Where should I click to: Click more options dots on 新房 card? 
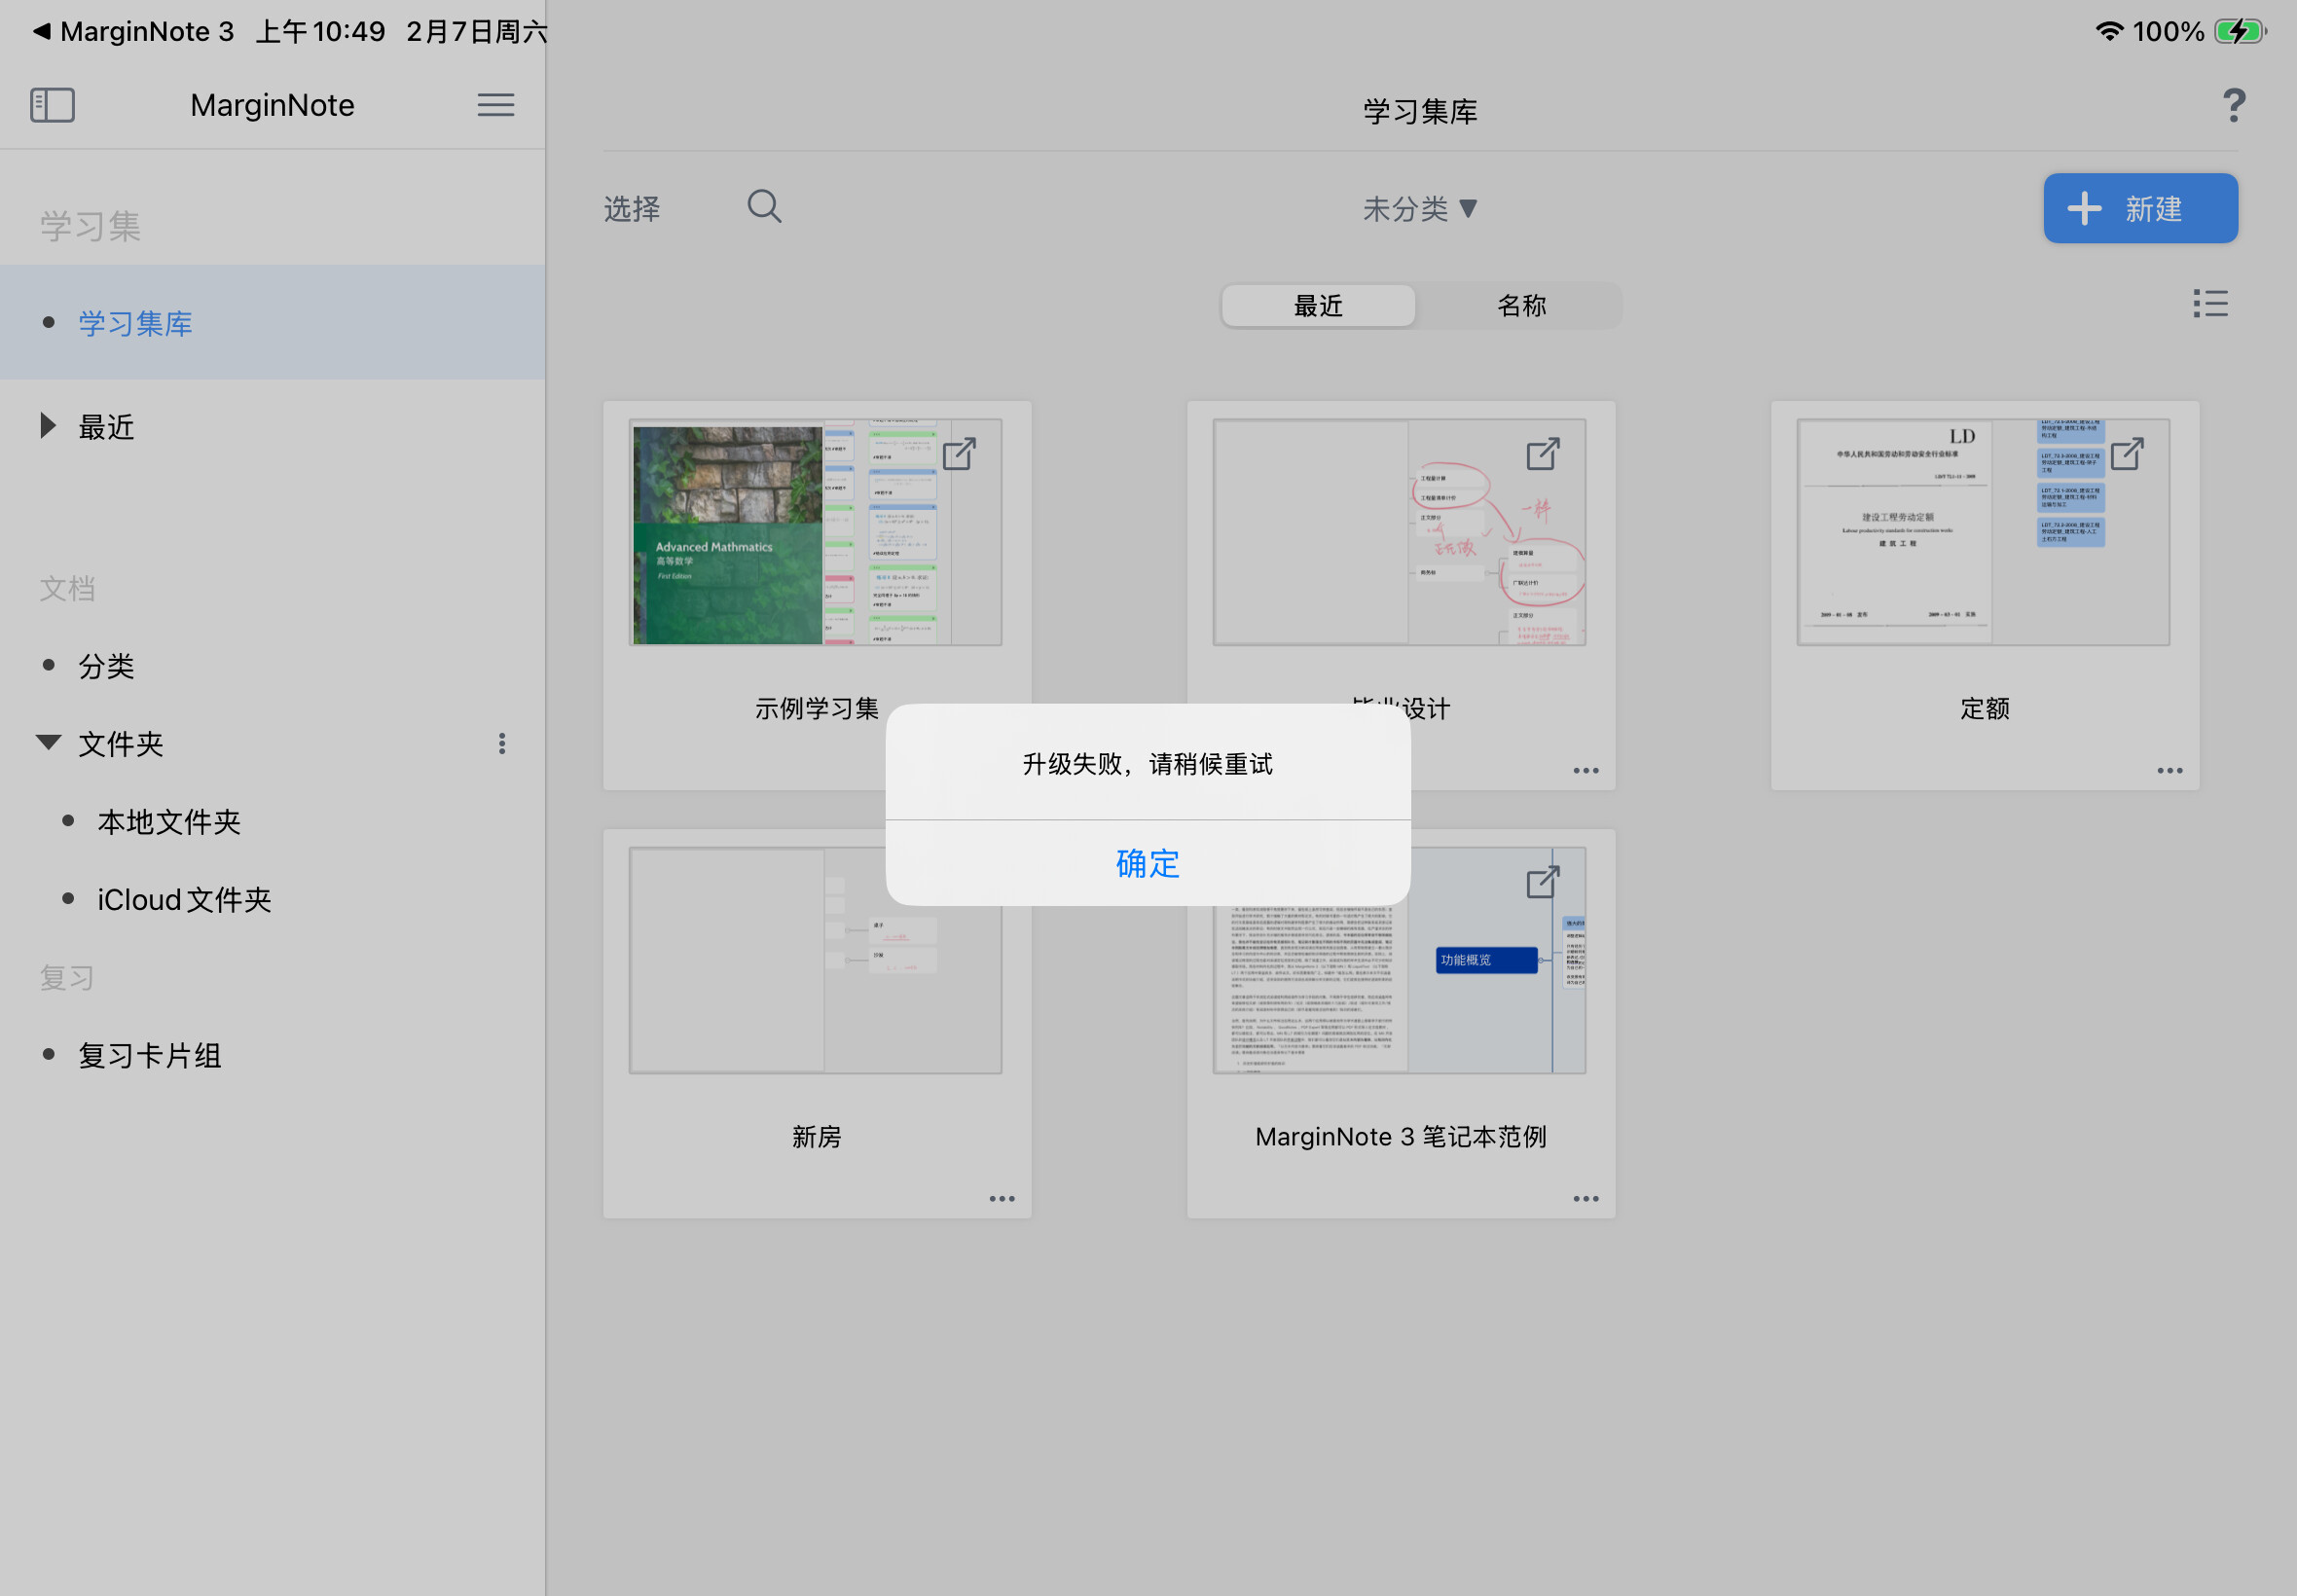(1001, 1198)
